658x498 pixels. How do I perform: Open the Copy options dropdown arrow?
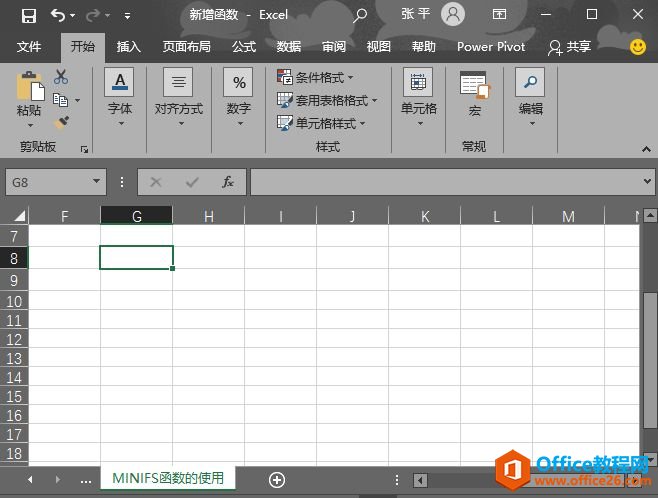coord(77,100)
